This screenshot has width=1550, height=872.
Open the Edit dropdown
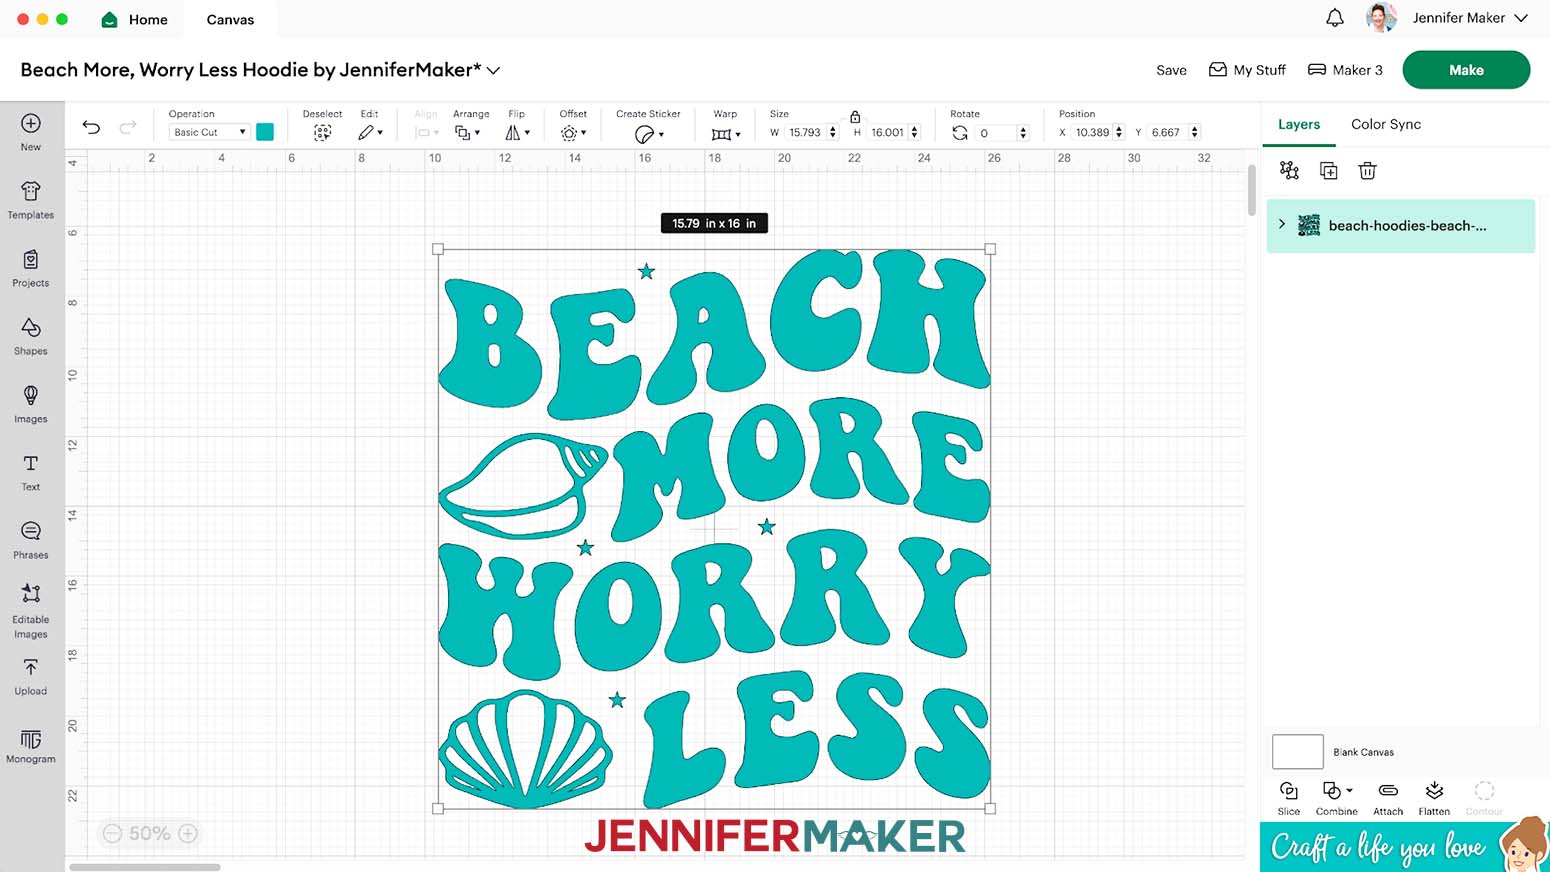pyautogui.click(x=370, y=132)
